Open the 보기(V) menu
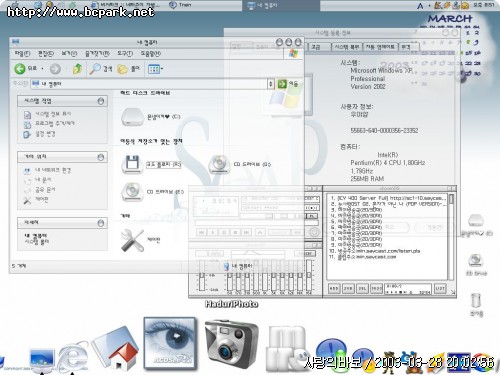500x375 pixels. tap(69, 53)
